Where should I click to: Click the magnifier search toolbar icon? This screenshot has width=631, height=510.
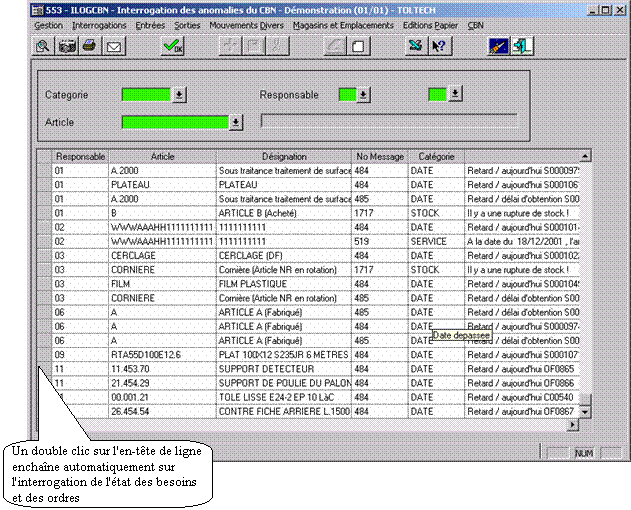[x=43, y=46]
